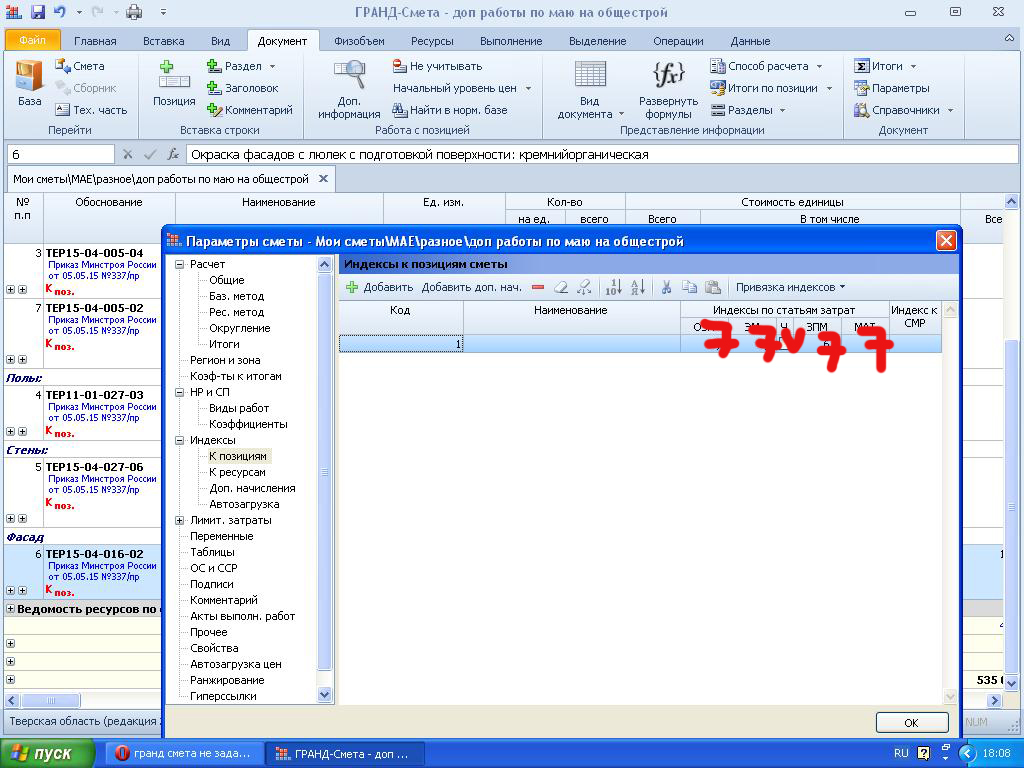This screenshot has width=1024, height=768.
Task: Switch to the Выполнение ribbon tab
Action: pos(511,40)
